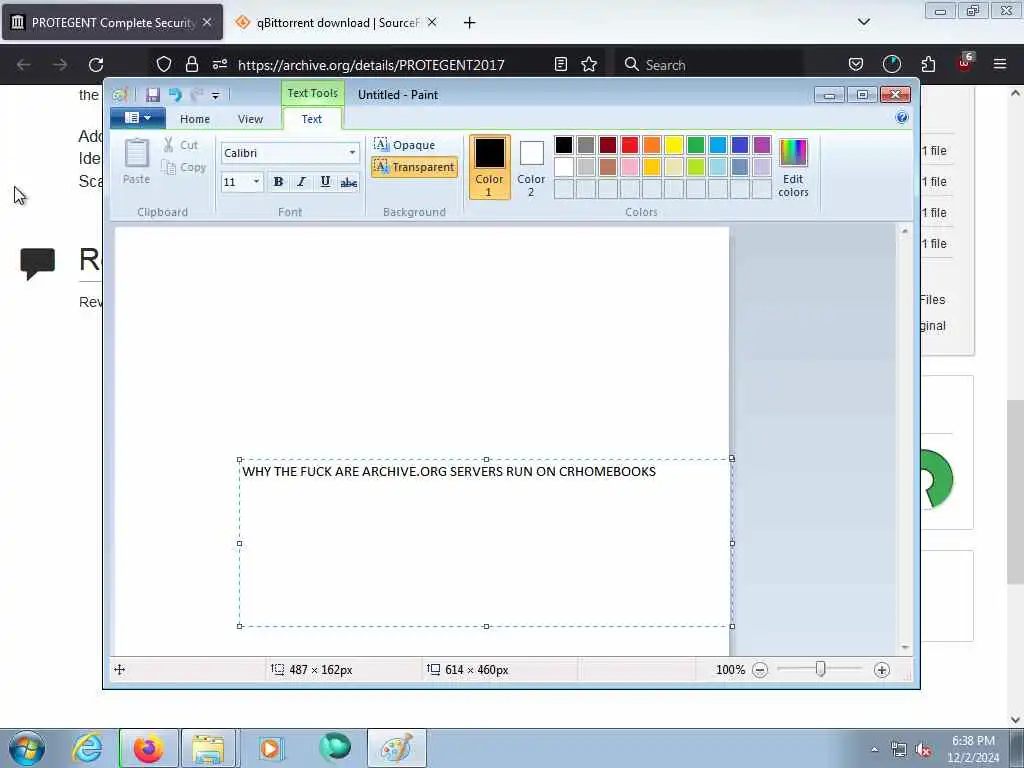Open Windows Explorer folder from taskbar

(208, 748)
